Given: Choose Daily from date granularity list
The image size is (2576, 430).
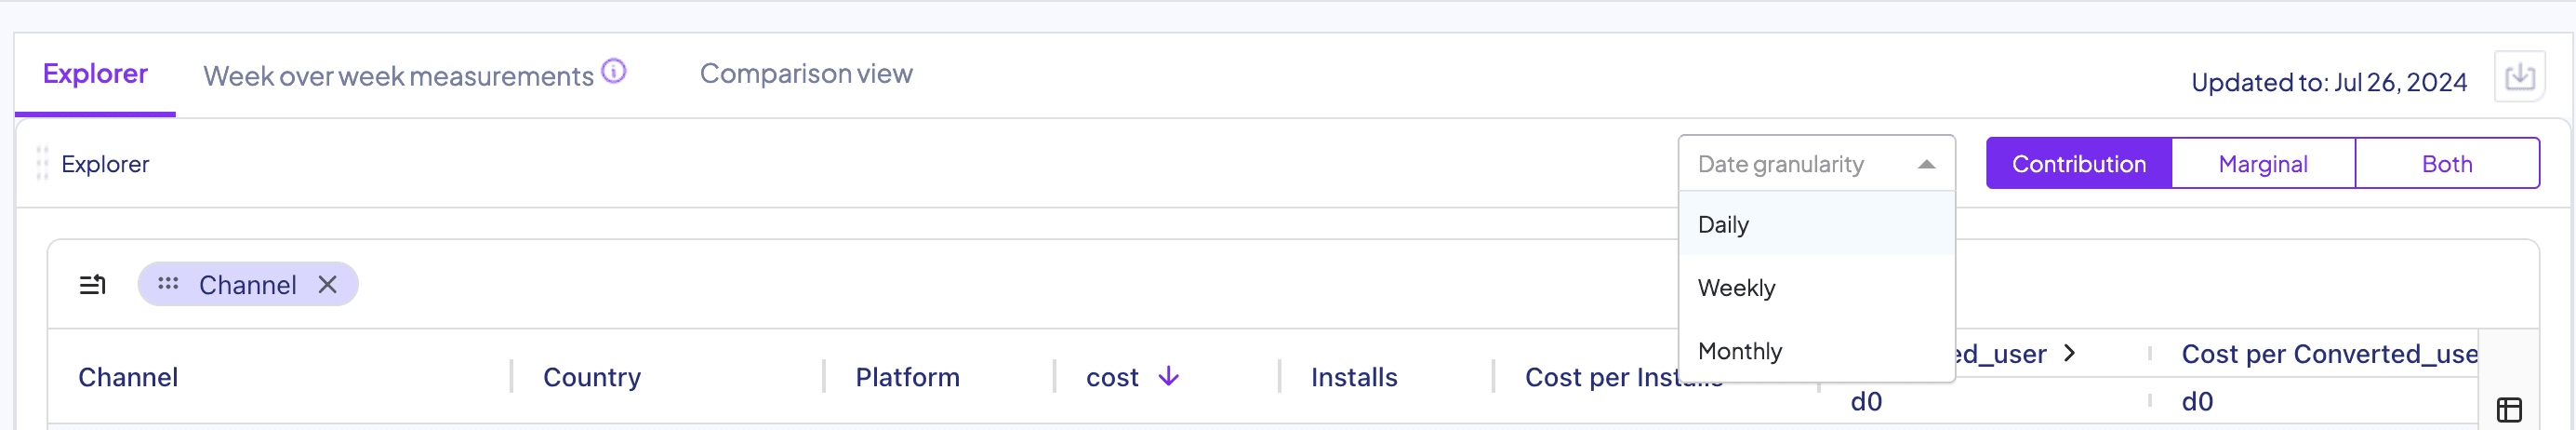Looking at the screenshot, I should coord(1723,225).
